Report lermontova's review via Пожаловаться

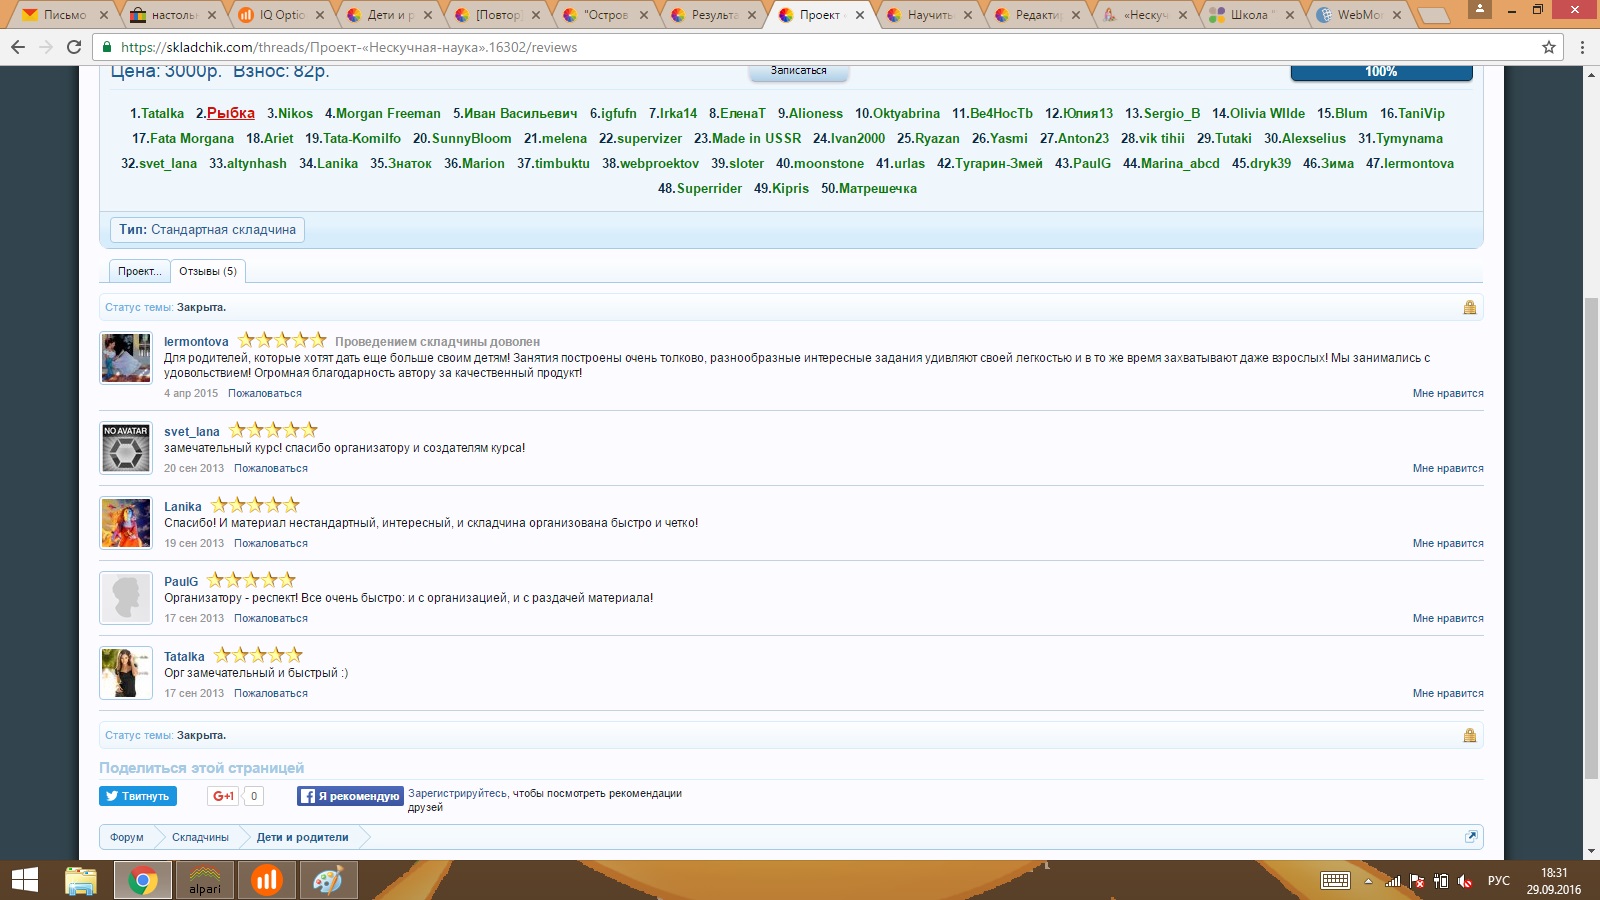pos(265,393)
